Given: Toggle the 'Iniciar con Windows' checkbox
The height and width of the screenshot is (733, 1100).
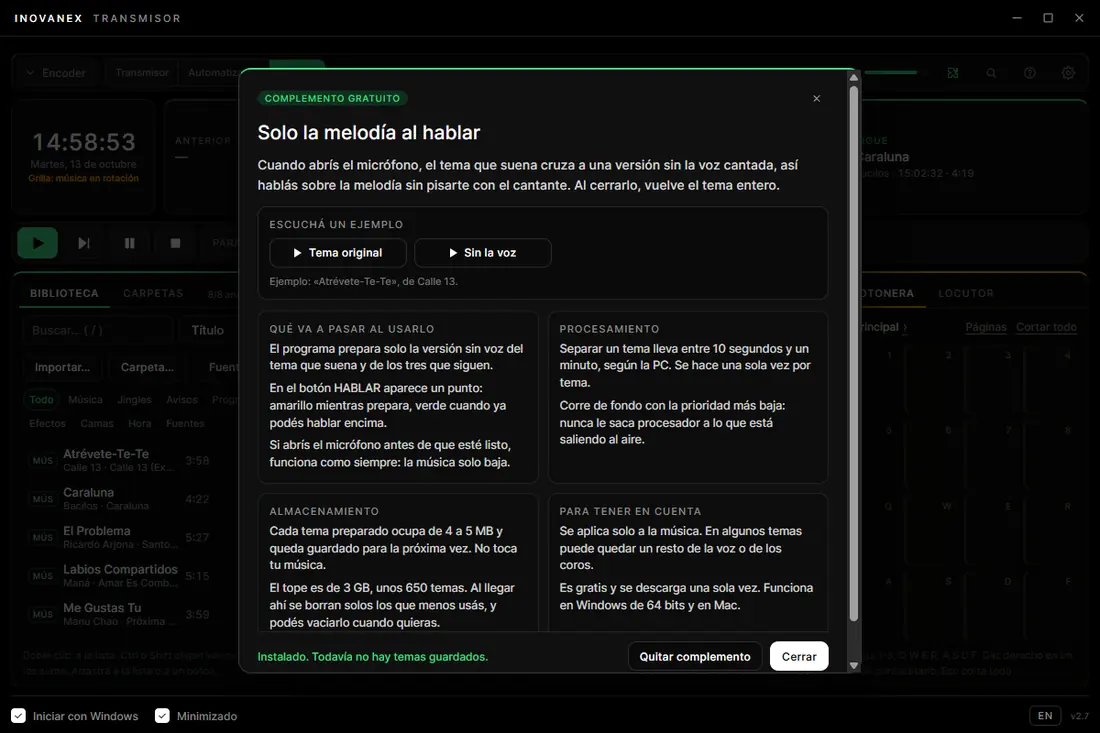Looking at the screenshot, I should (19, 715).
